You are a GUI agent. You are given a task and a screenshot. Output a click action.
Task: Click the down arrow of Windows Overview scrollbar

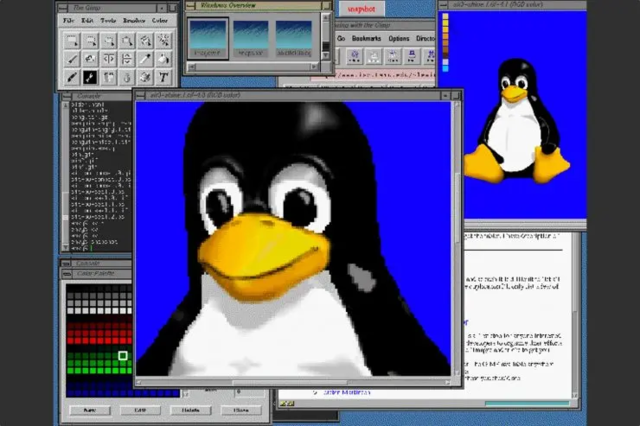[325, 56]
